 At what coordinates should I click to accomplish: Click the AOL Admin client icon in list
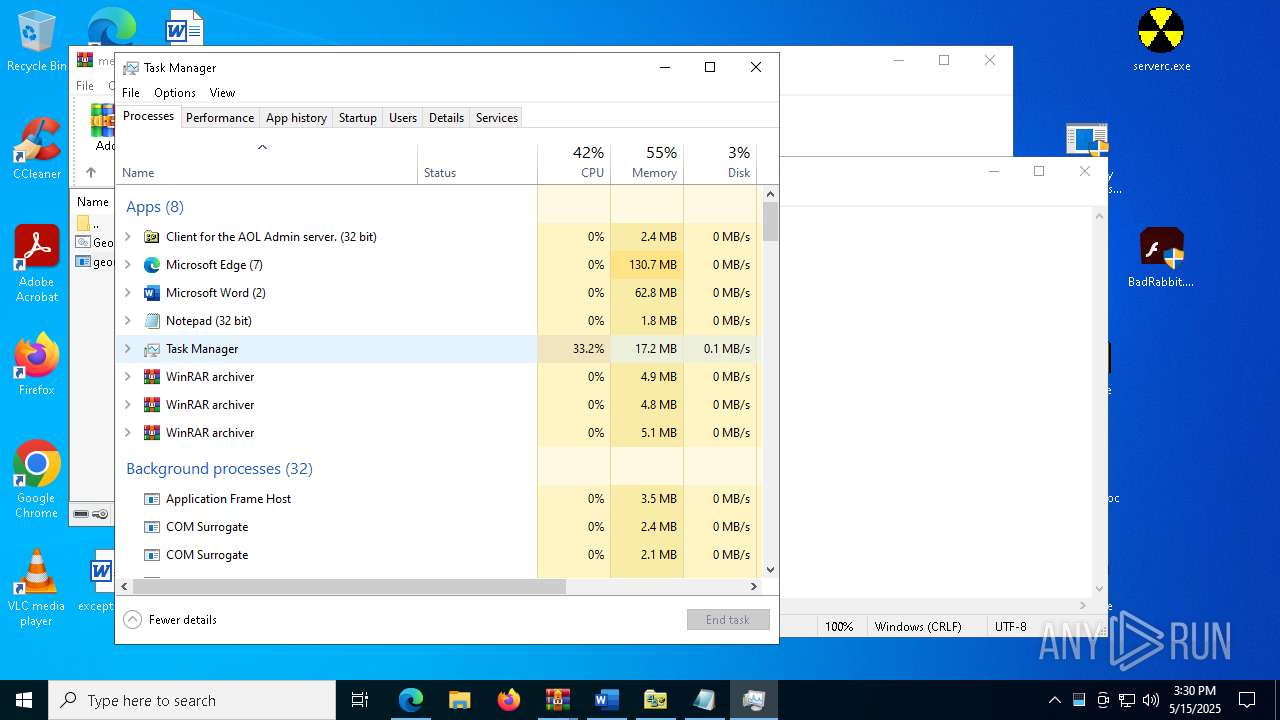[x=152, y=237]
